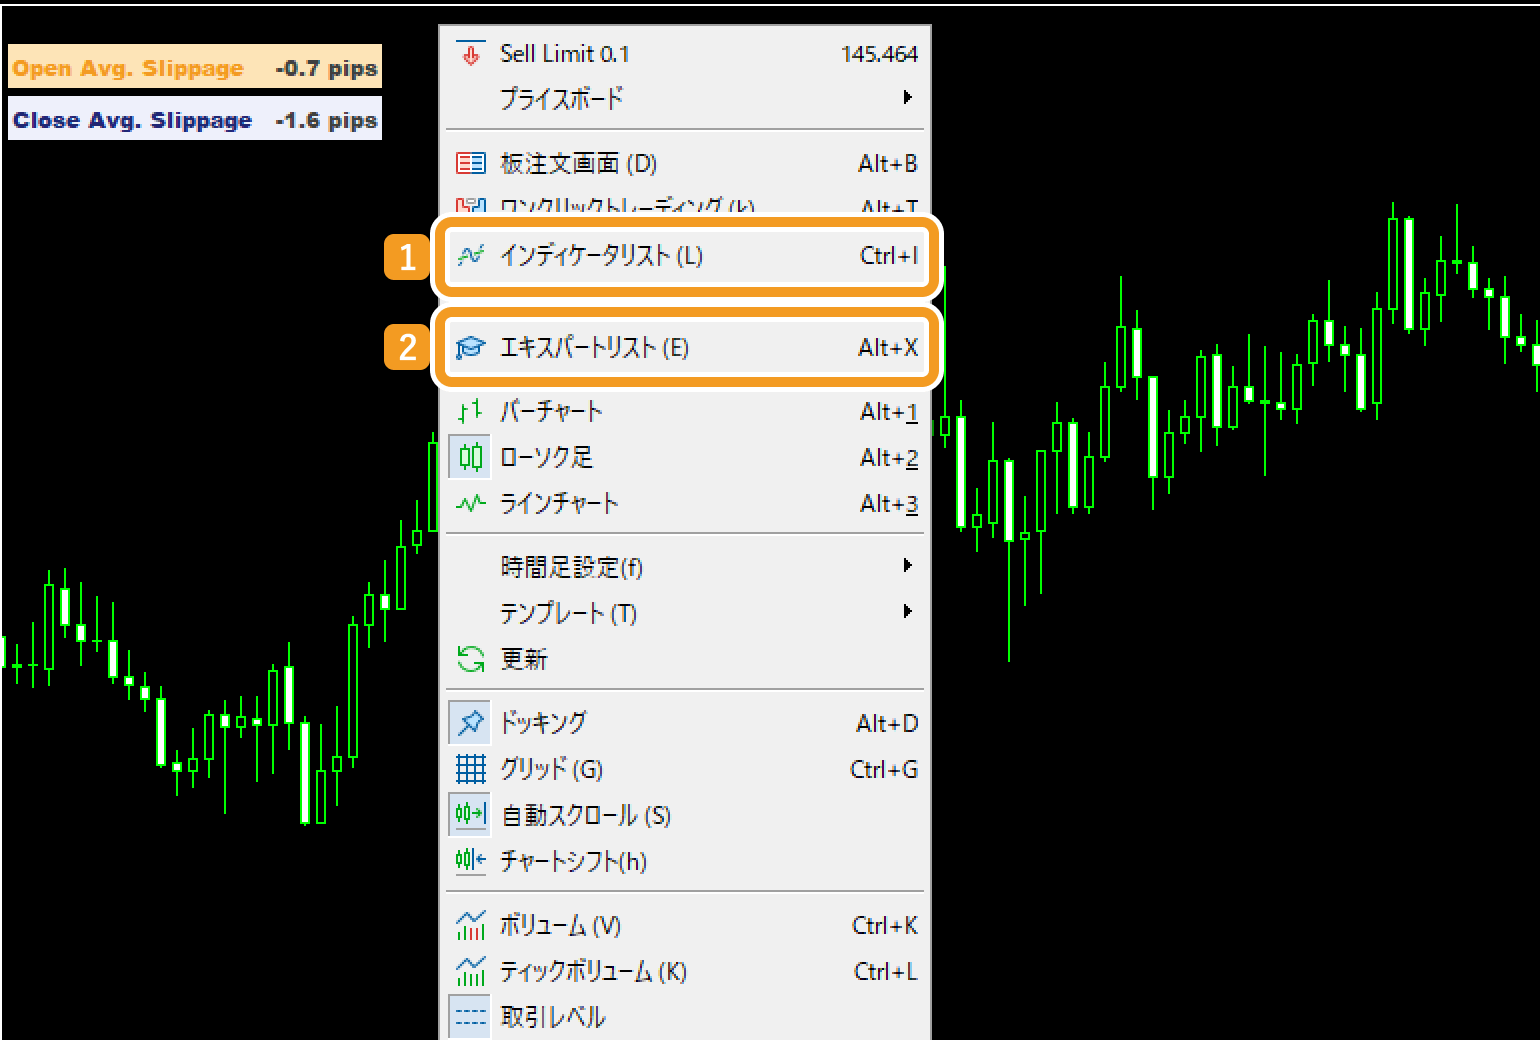Click the ラインチャート line chart icon

click(470, 503)
